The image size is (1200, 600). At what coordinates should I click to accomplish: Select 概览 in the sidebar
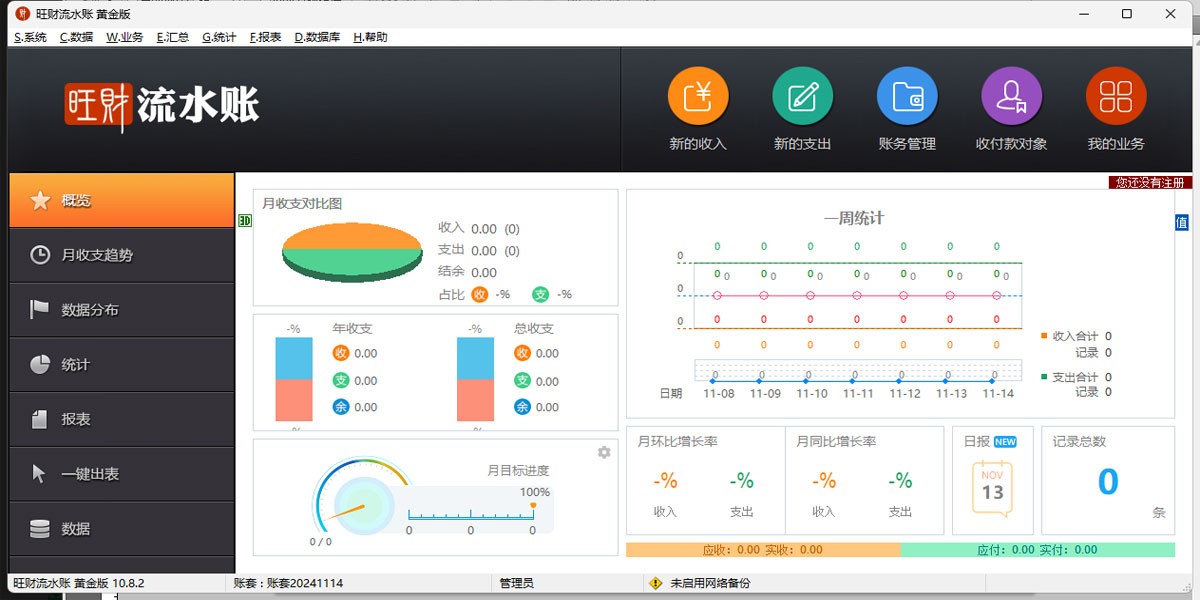[121, 200]
